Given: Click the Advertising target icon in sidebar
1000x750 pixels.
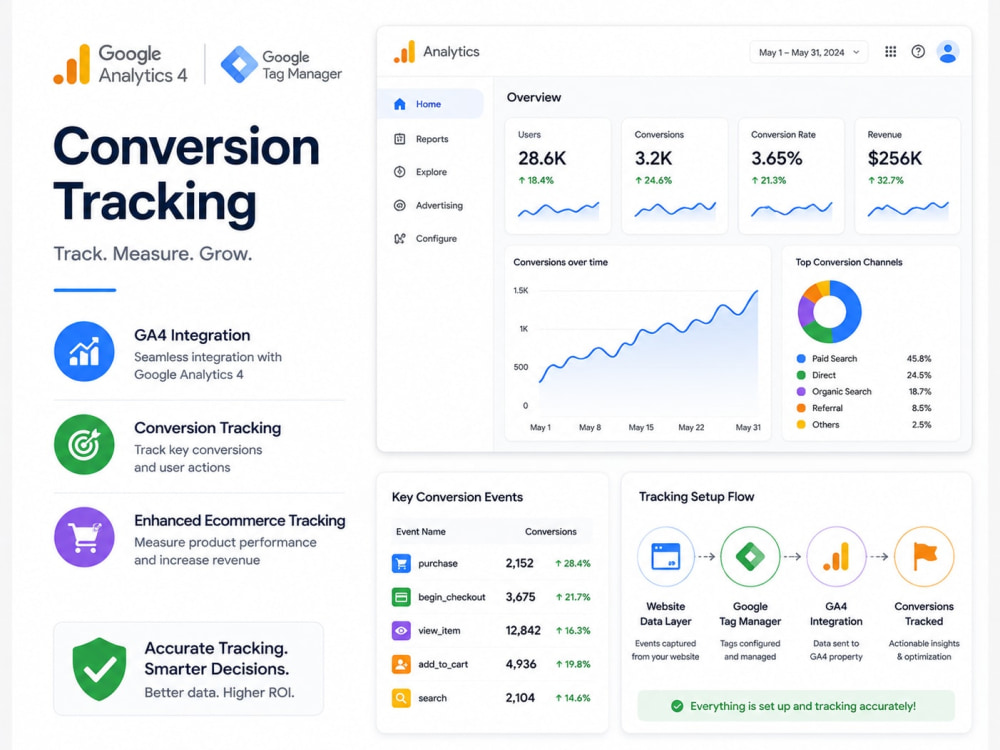Looking at the screenshot, I should [400, 205].
